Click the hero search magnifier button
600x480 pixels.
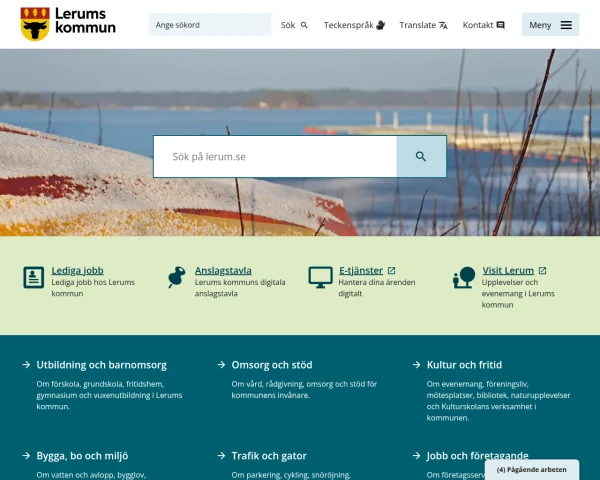click(x=421, y=156)
